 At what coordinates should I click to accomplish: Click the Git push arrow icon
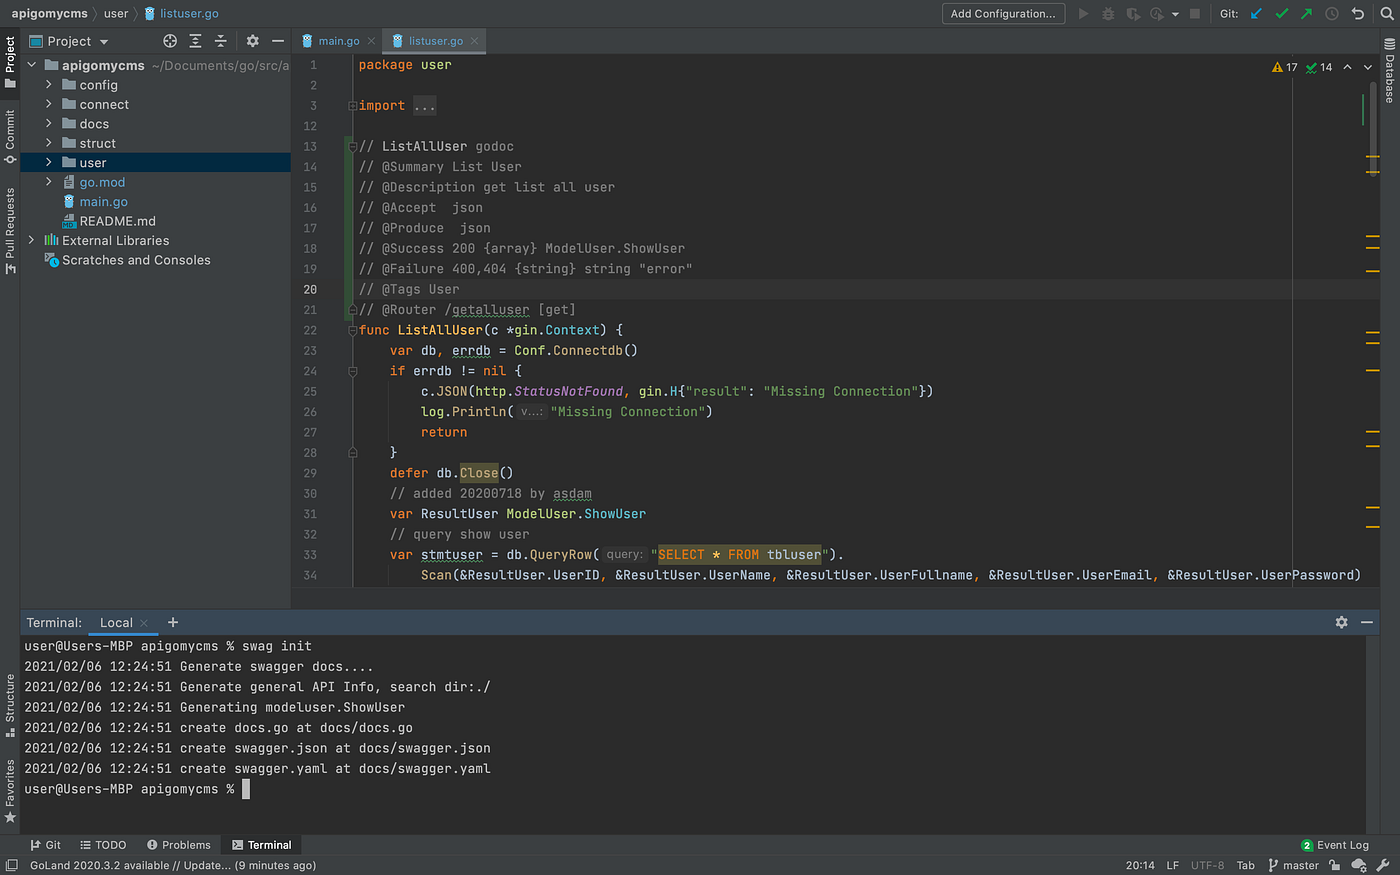(x=1306, y=14)
